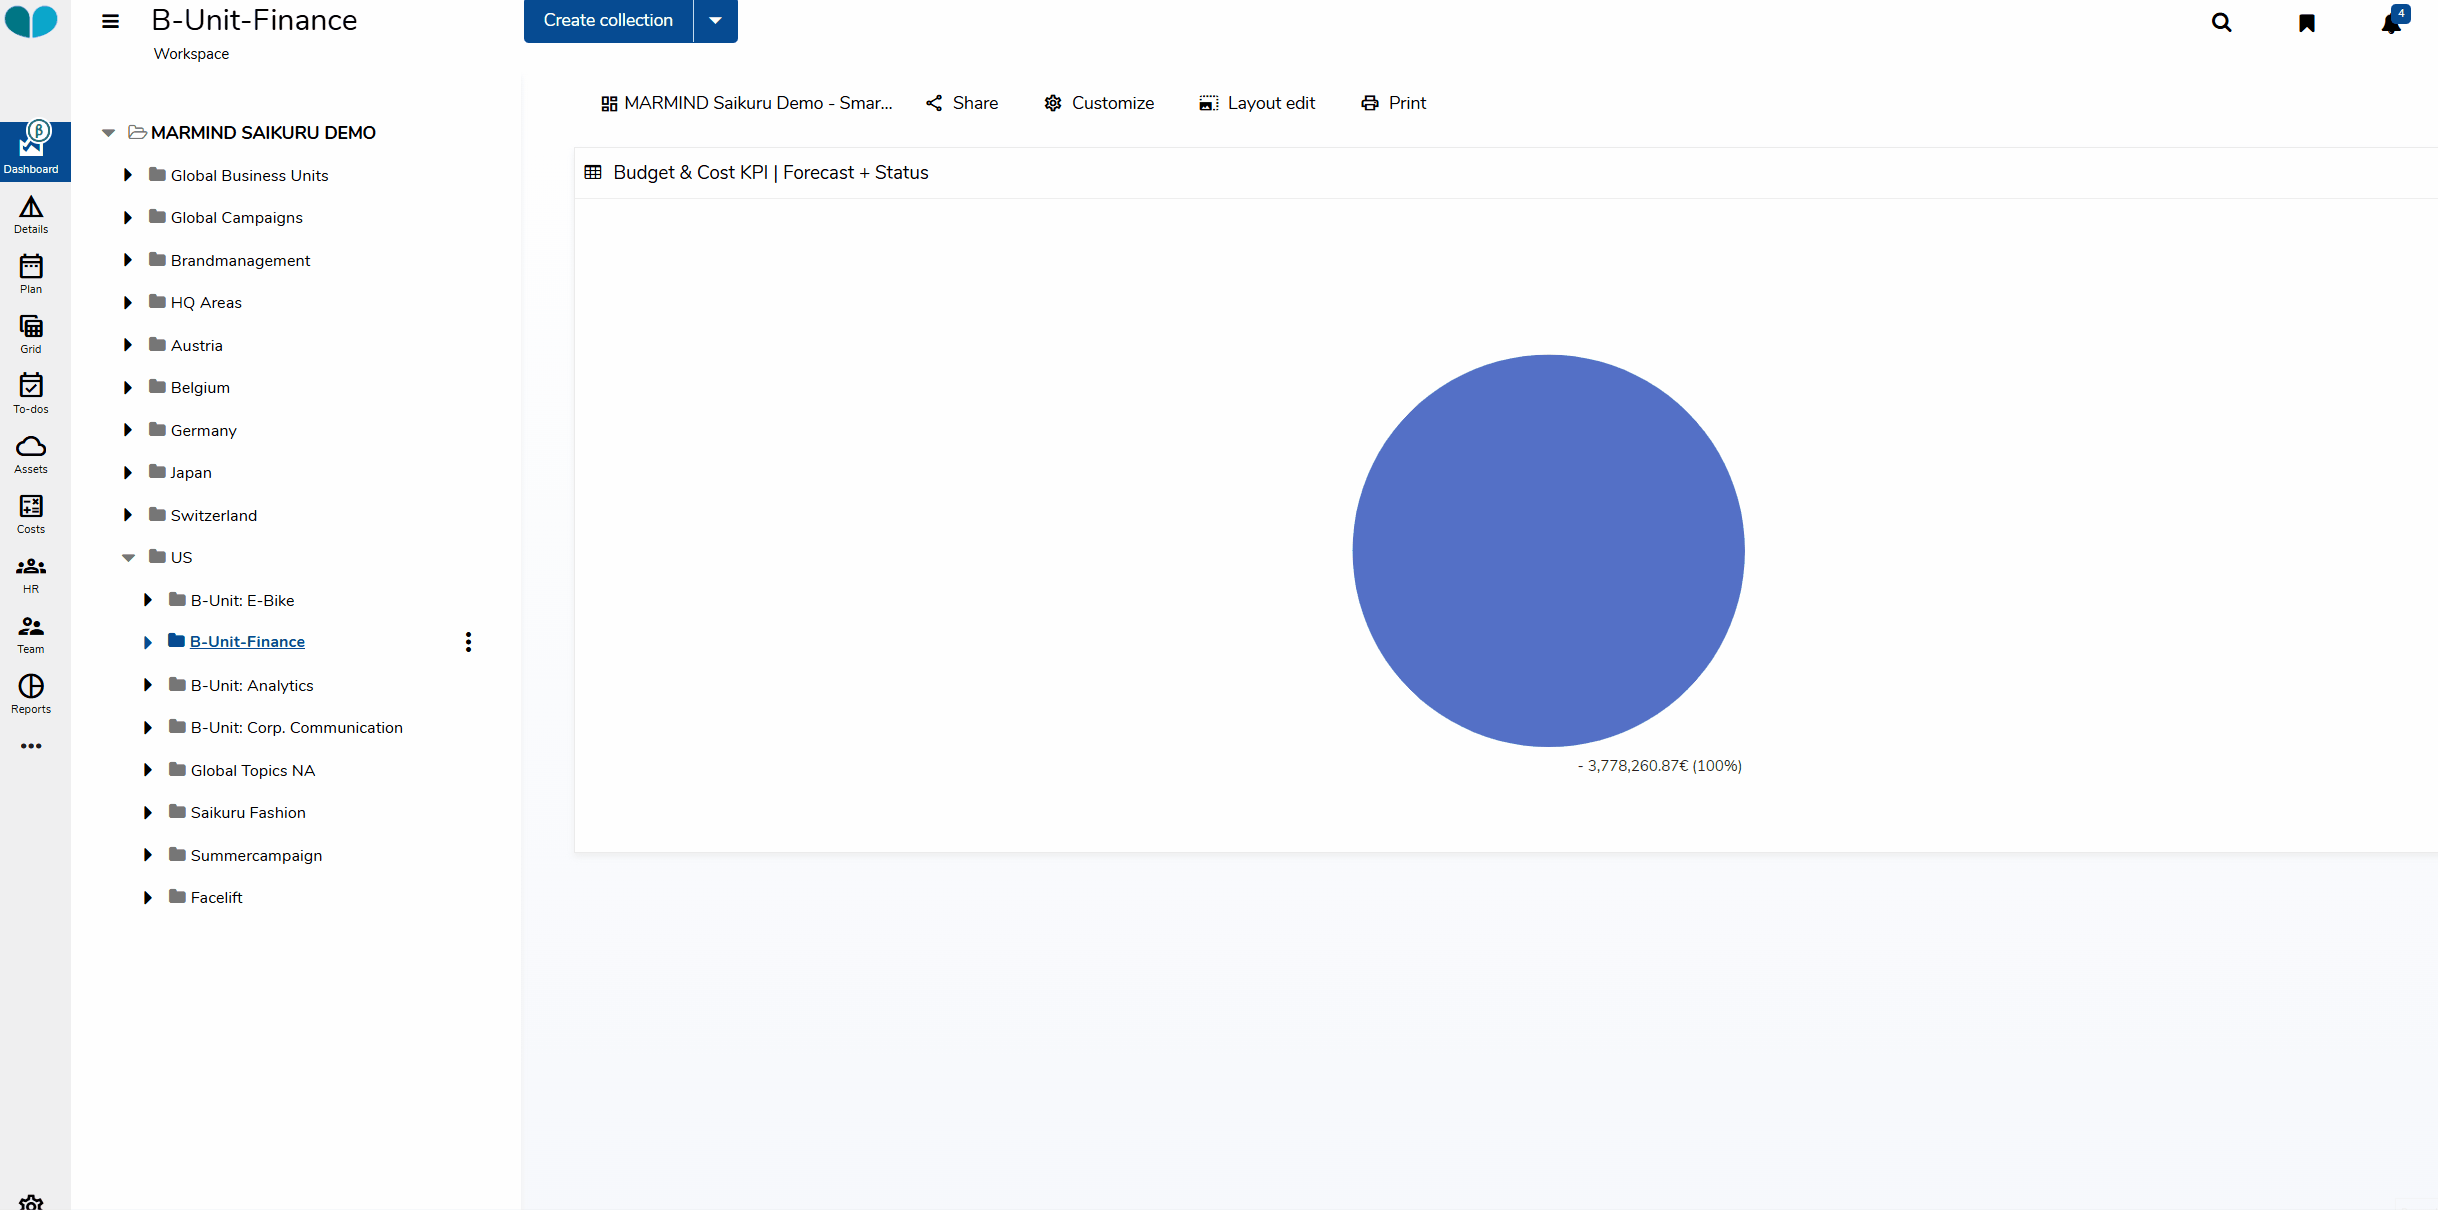
Task: Select the Saikuru Fashion folder
Action: pyautogui.click(x=248, y=813)
